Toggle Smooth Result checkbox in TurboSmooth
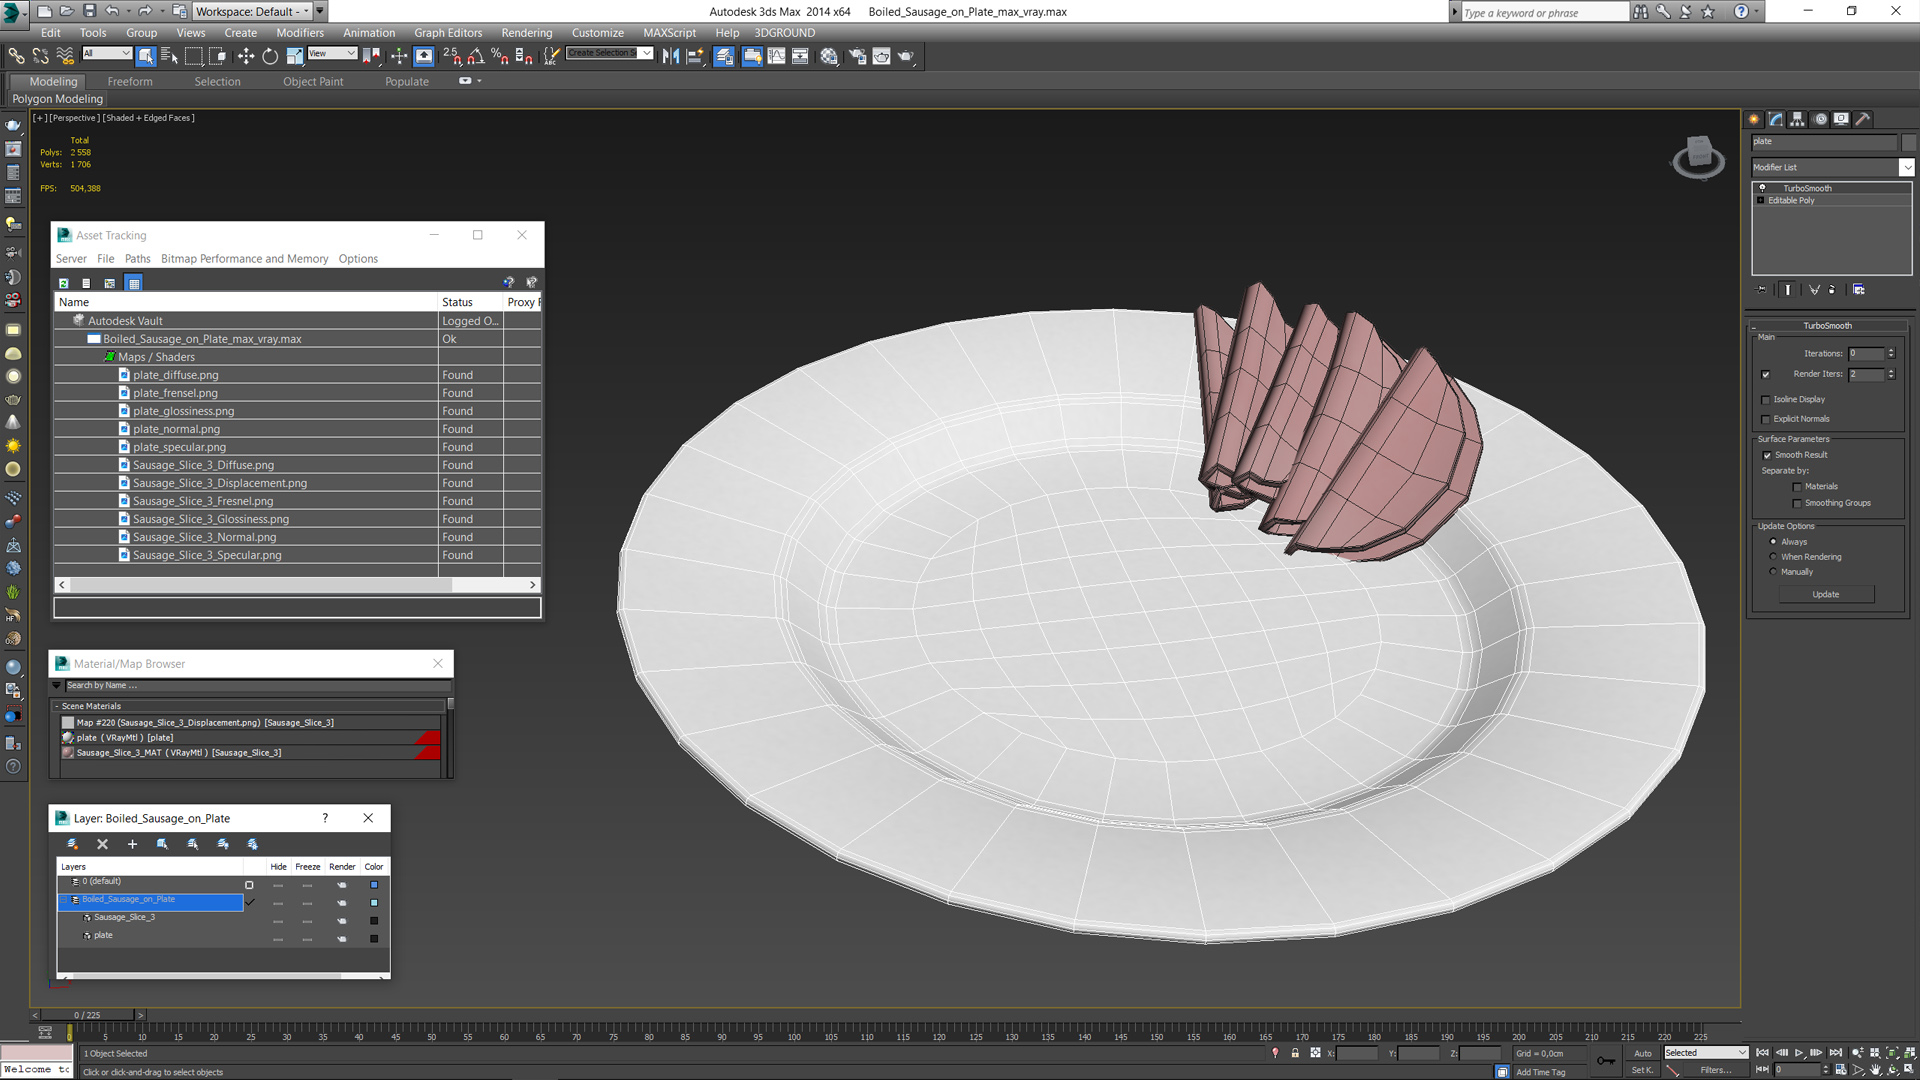 point(1767,455)
